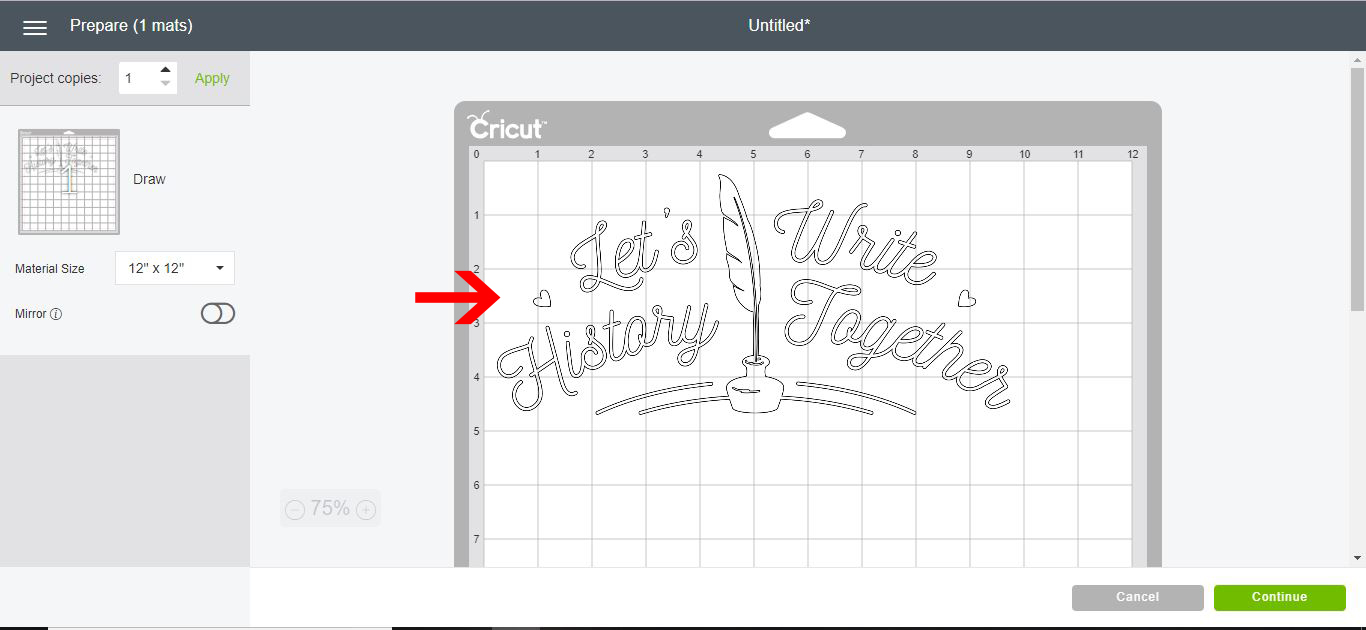Apply the project copies setting
This screenshot has width=1366, height=630.
(211, 77)
